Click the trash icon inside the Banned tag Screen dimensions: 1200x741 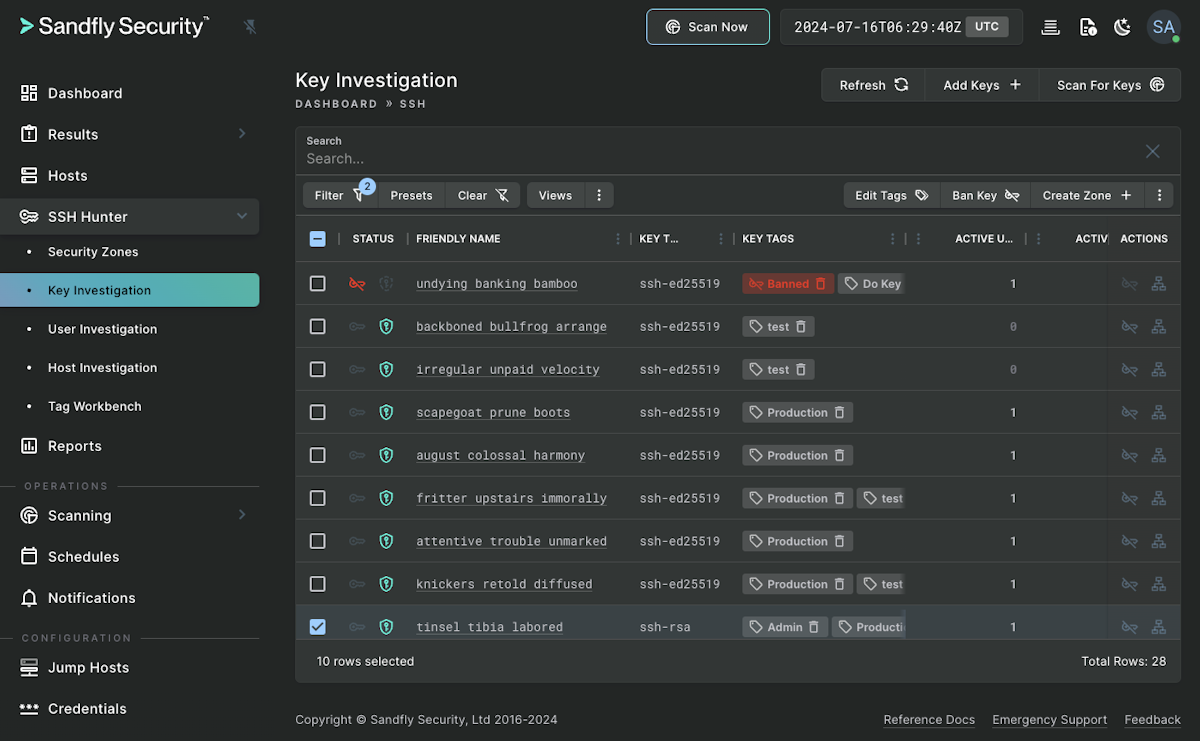pos(819,283)
